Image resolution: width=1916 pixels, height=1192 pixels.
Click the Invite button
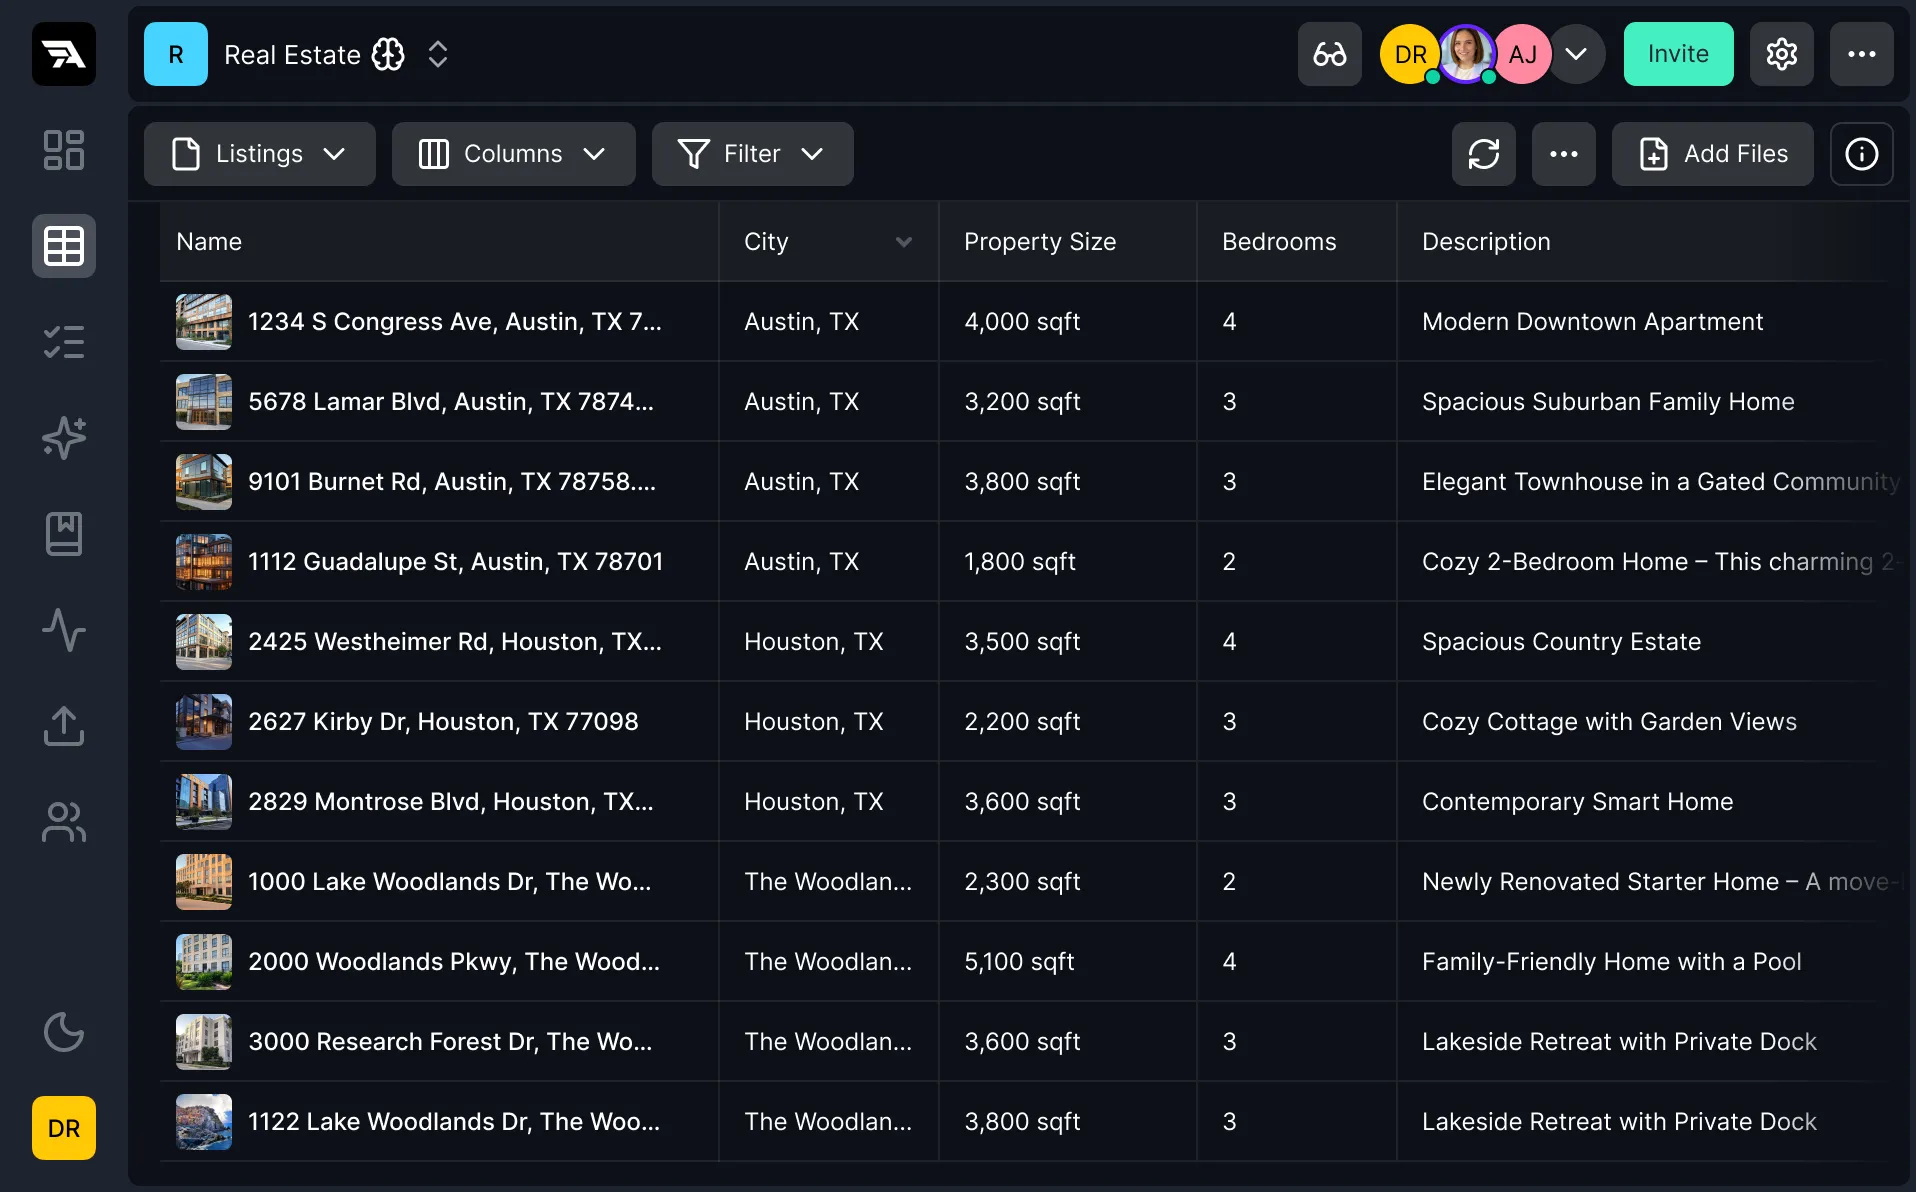(1678, 54)
